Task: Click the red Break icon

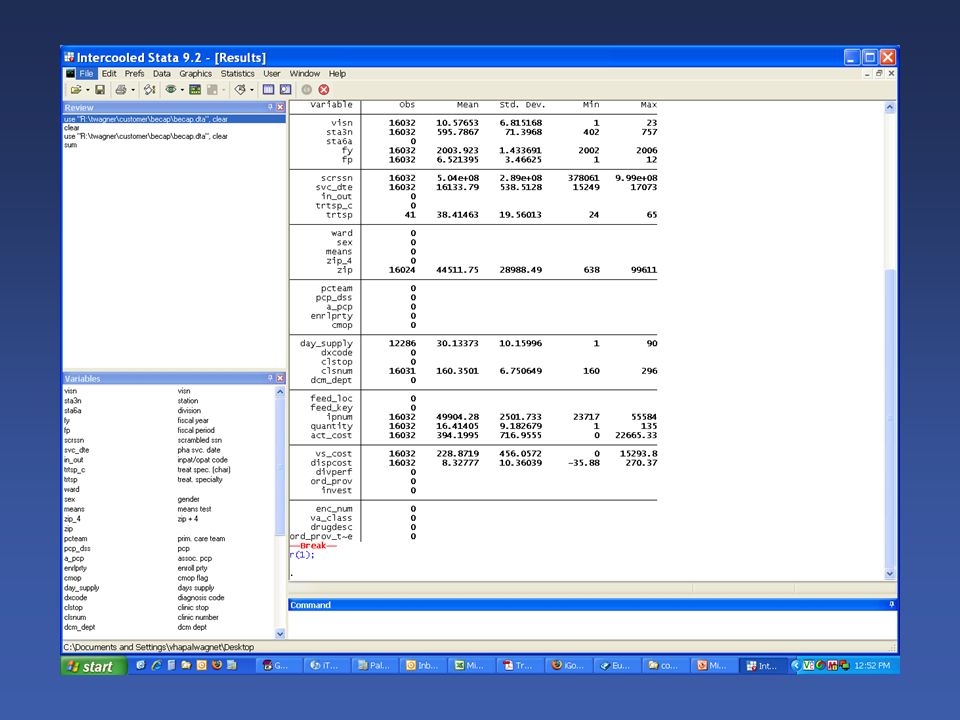Action: (x=324, y=89)
